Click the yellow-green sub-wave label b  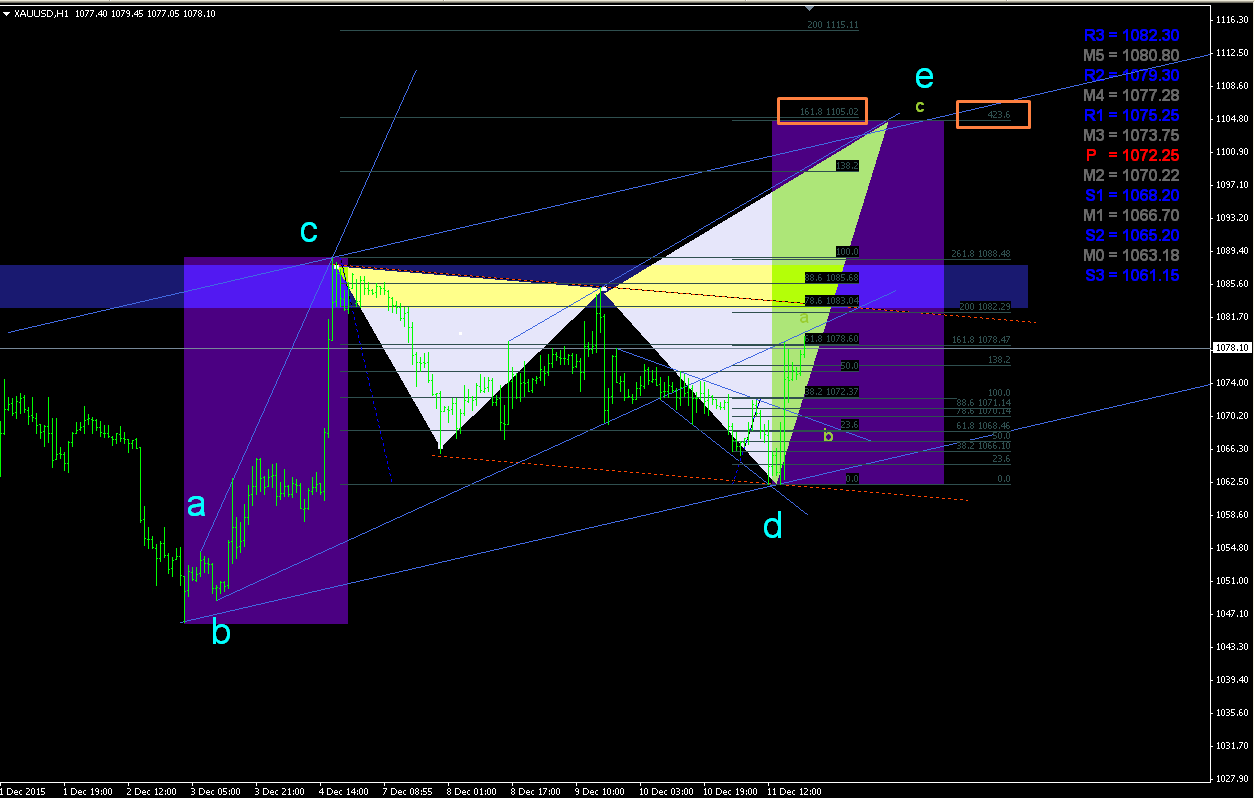coord(828,435)
